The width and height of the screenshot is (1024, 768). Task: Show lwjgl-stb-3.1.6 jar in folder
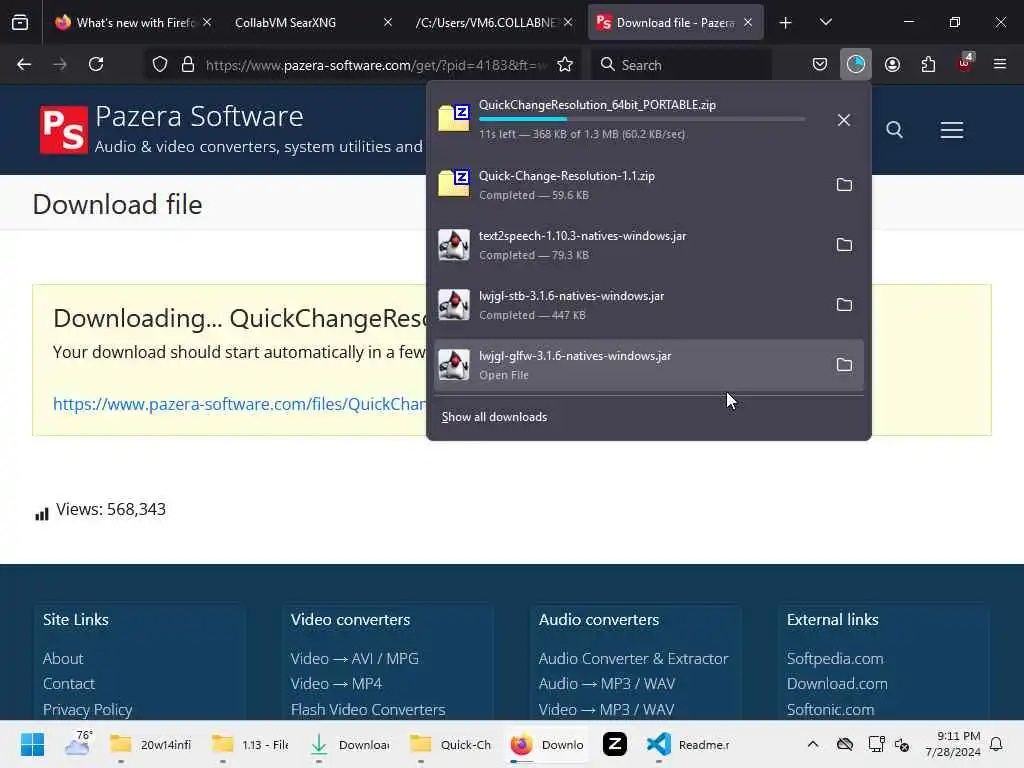pos(844,305)
